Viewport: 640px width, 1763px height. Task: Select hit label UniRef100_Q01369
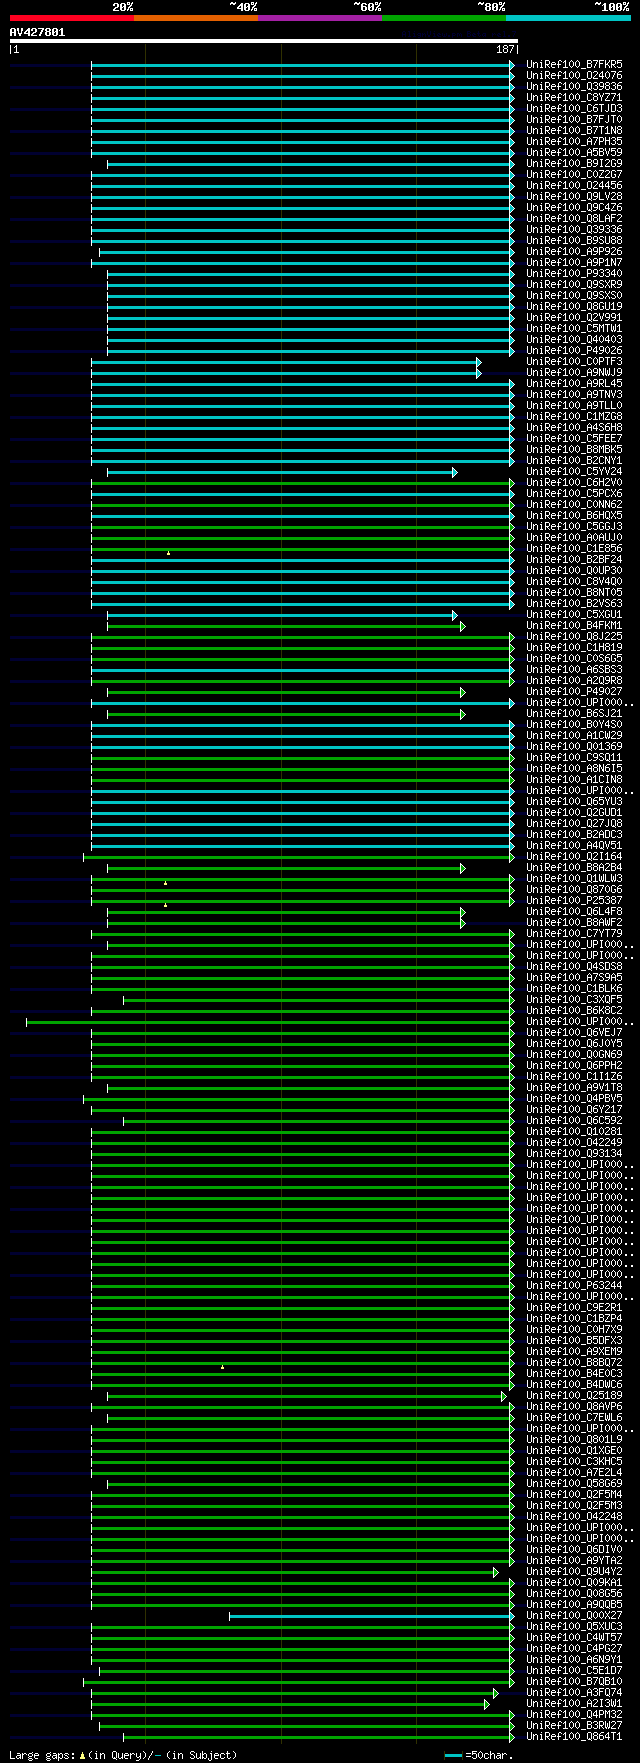(x=574, y=747)
